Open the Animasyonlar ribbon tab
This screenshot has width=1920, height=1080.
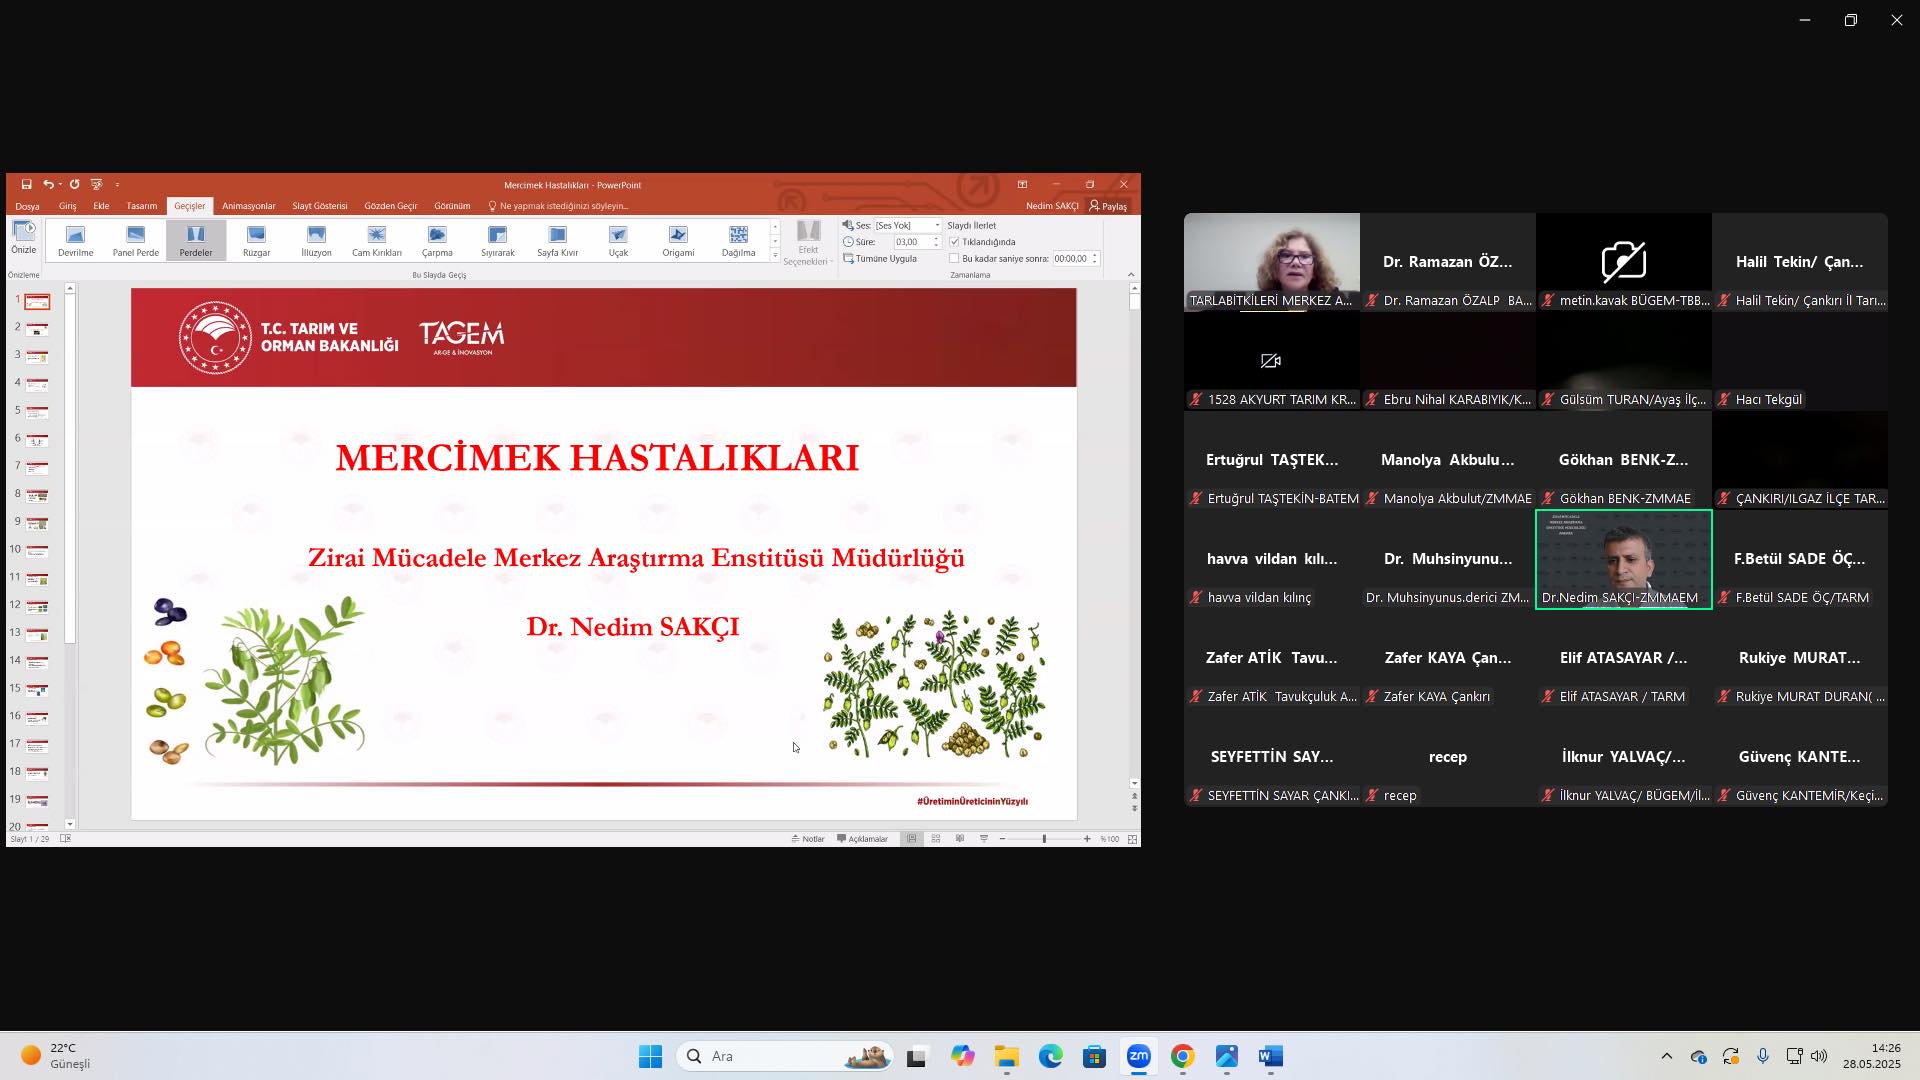(248, 206)
